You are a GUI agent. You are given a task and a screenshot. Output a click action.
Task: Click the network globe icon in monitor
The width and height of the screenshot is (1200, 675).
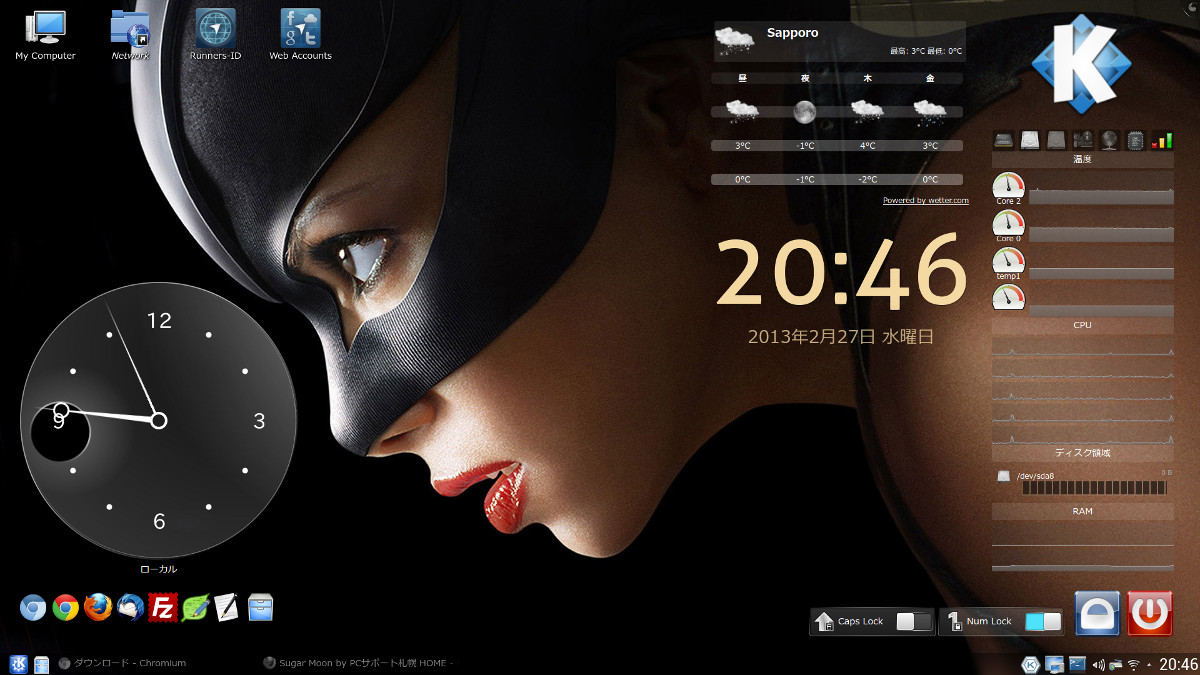[x=1109, y=140]
